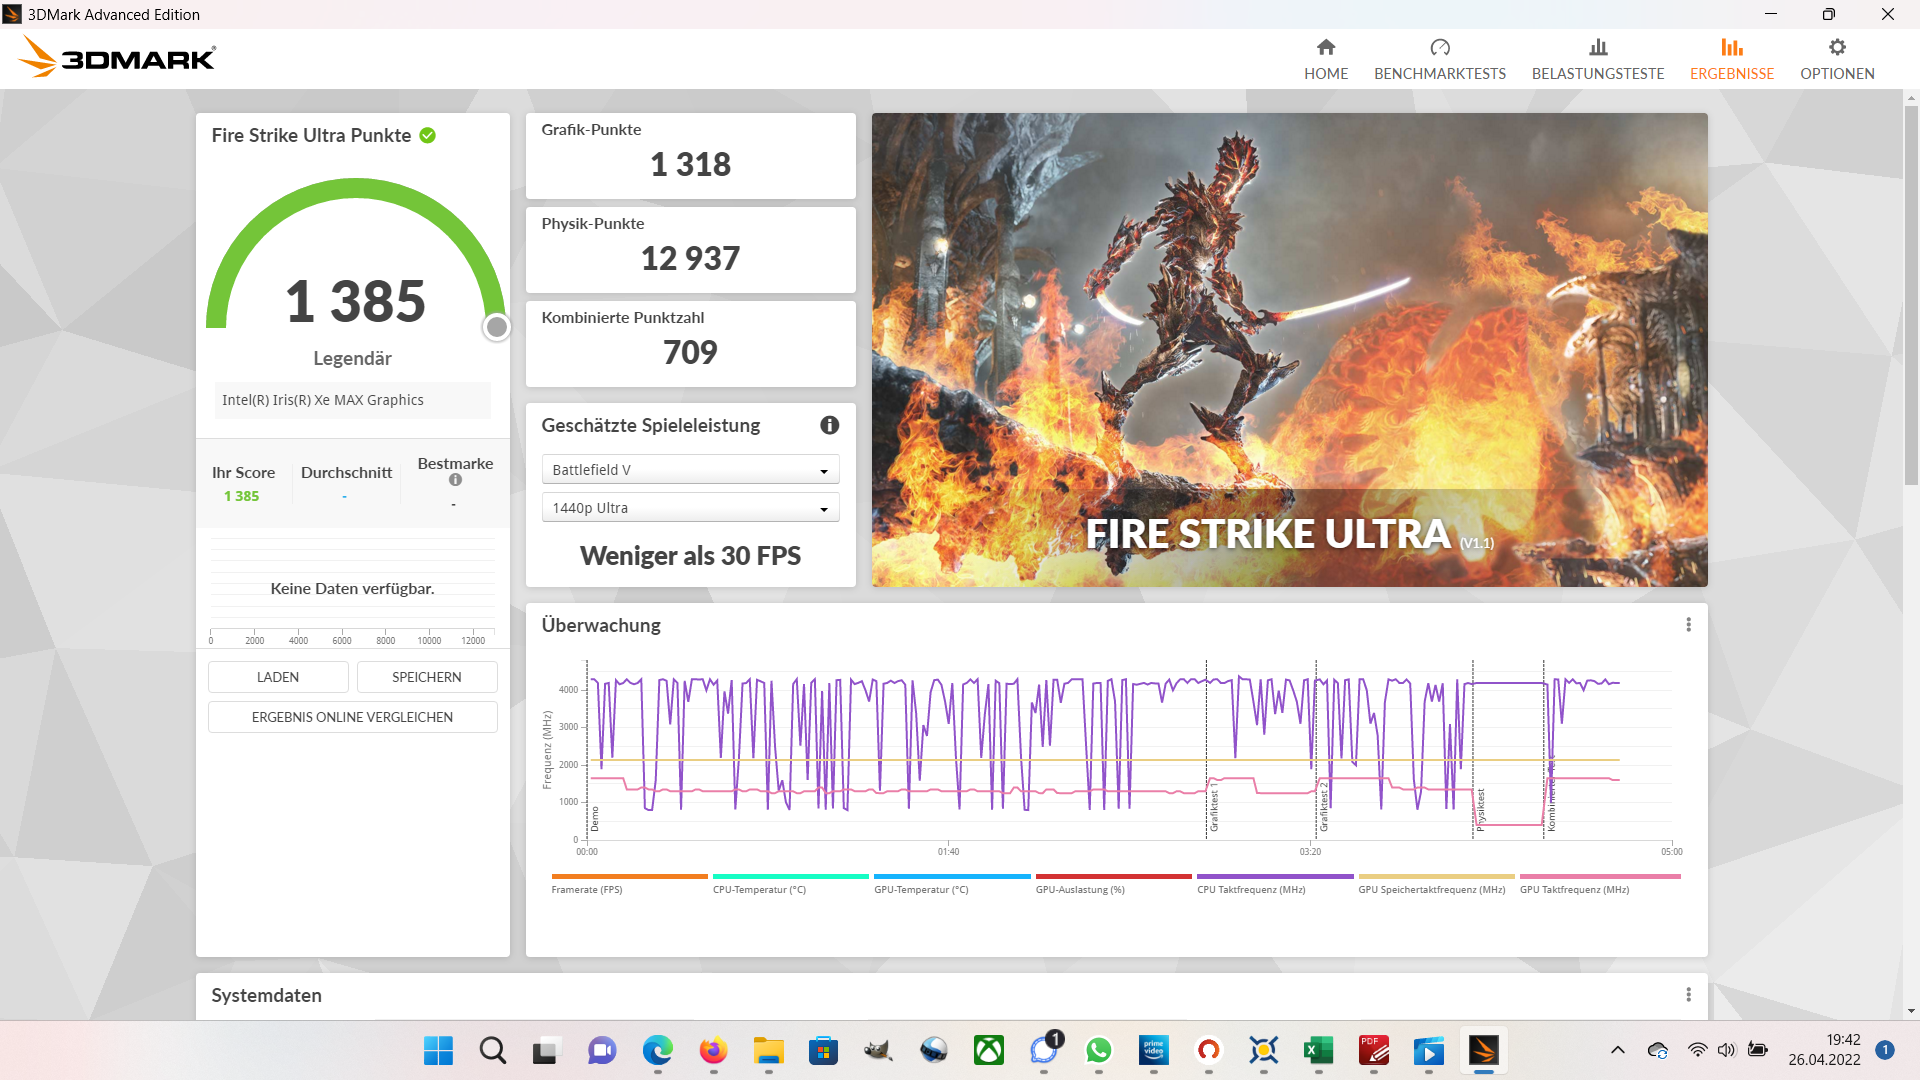The height and width of the screenshot is (1080, 1920).
Task: Open the 1440p Ultra resolution dropdown
Action: pos(690,508)
